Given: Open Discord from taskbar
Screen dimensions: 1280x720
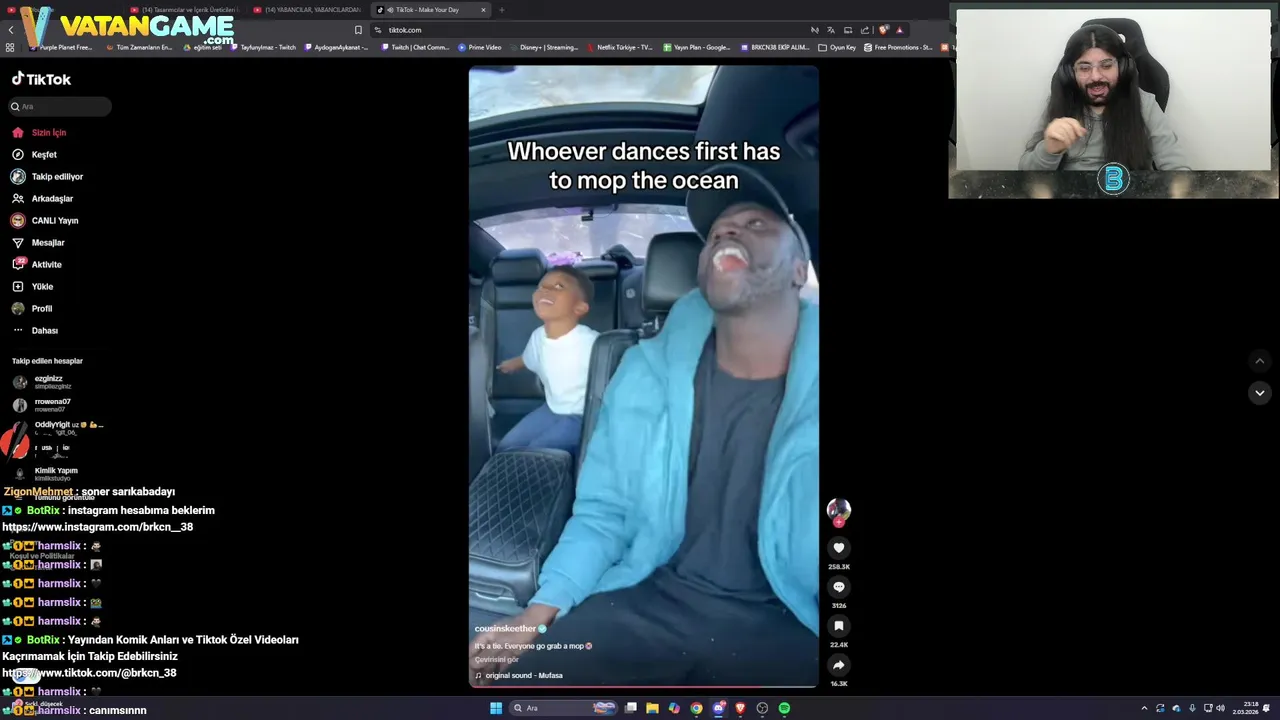Looking at the screenshot, I should (719, 708).
